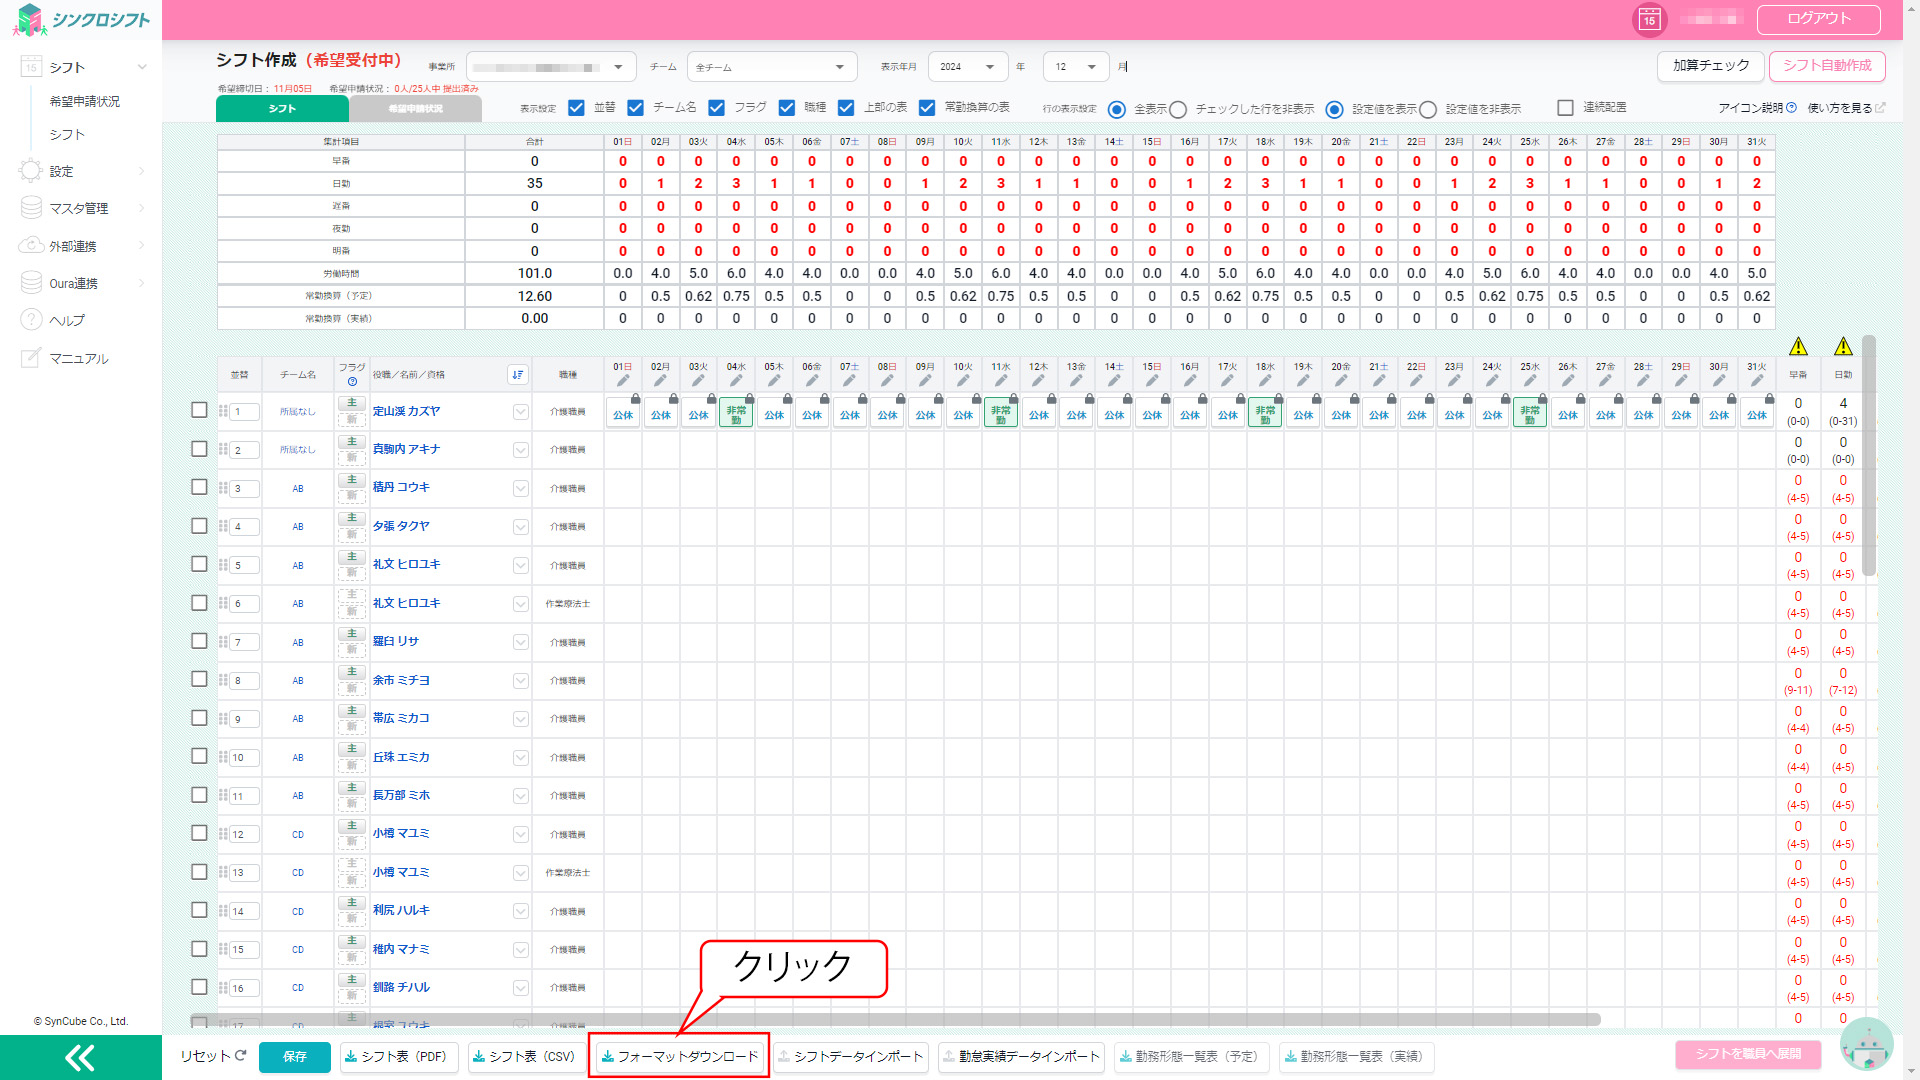Download シフト表 (PDF)
This screenshot has height=1080, width=1920.
click(x=399, y=1057)
